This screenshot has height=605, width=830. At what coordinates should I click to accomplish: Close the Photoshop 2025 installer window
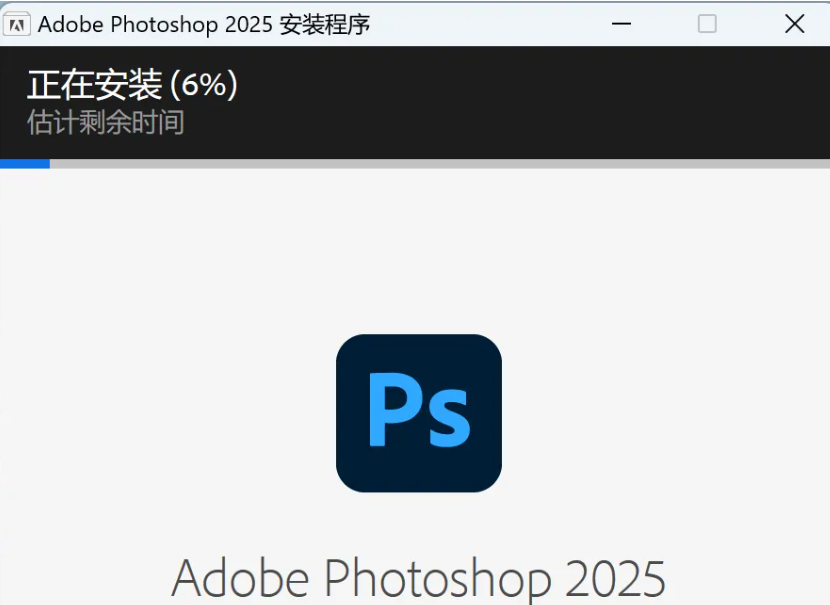click(x=795, y=24)
